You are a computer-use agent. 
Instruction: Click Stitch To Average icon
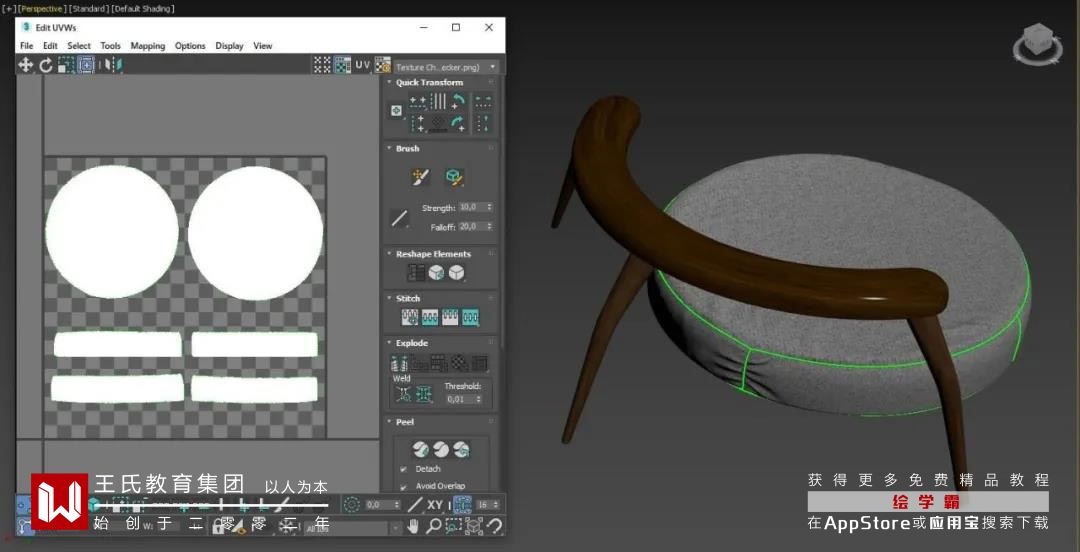pos(430,318)
